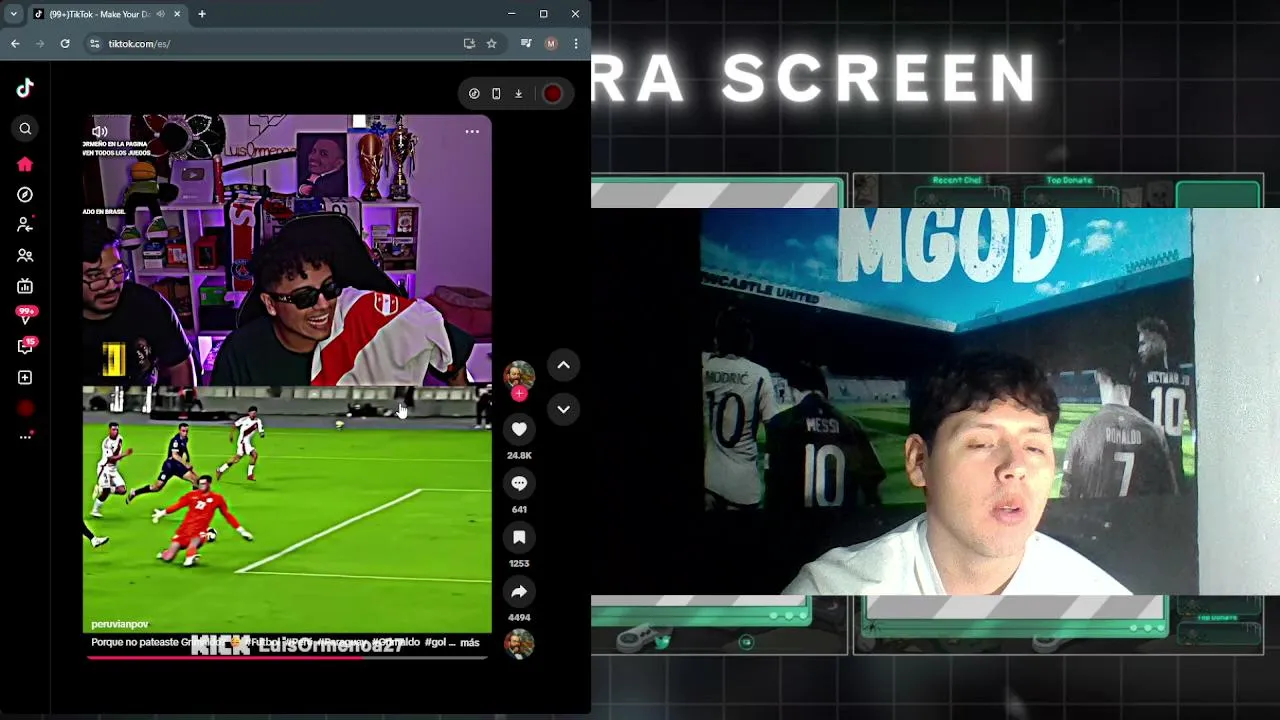Go to the previous video with up arrow

[563, 365]
